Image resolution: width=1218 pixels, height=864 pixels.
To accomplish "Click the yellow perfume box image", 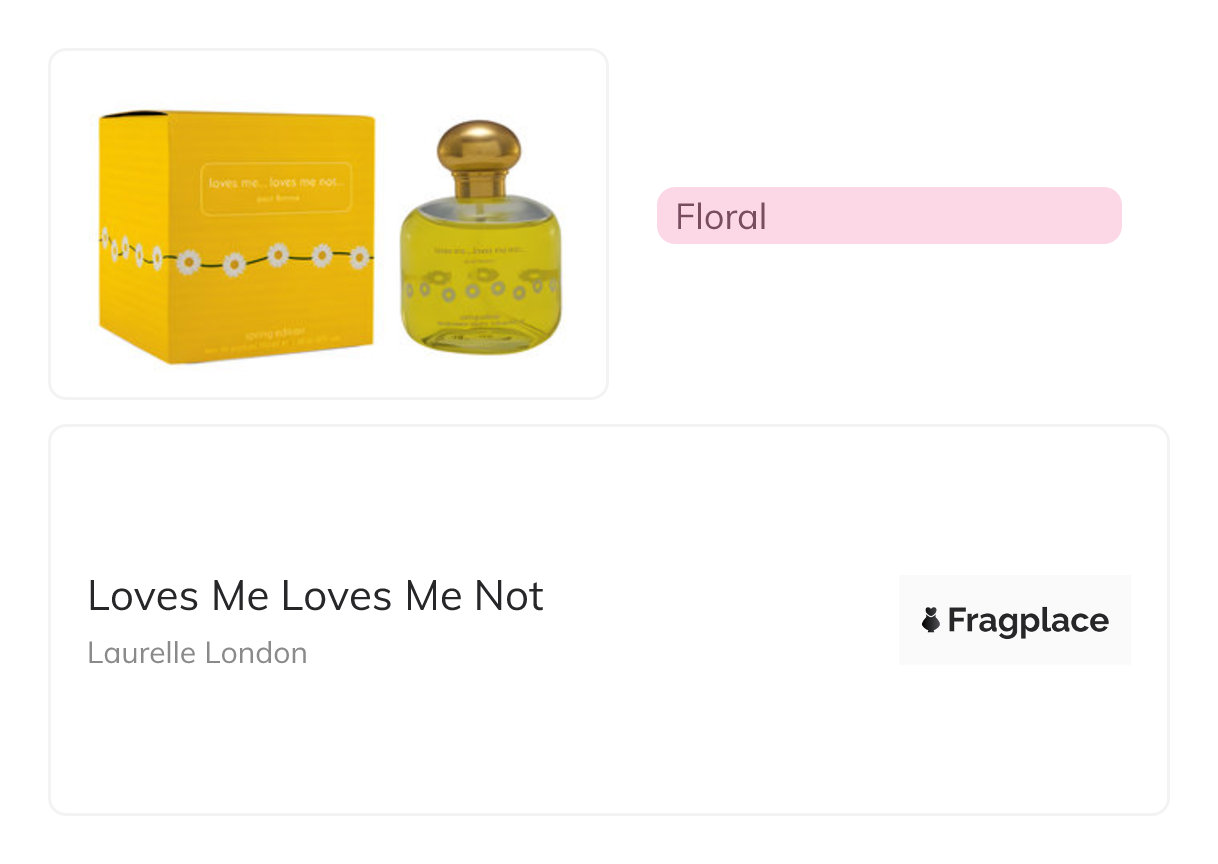I will pyautogui.click(x=237, y=235).
